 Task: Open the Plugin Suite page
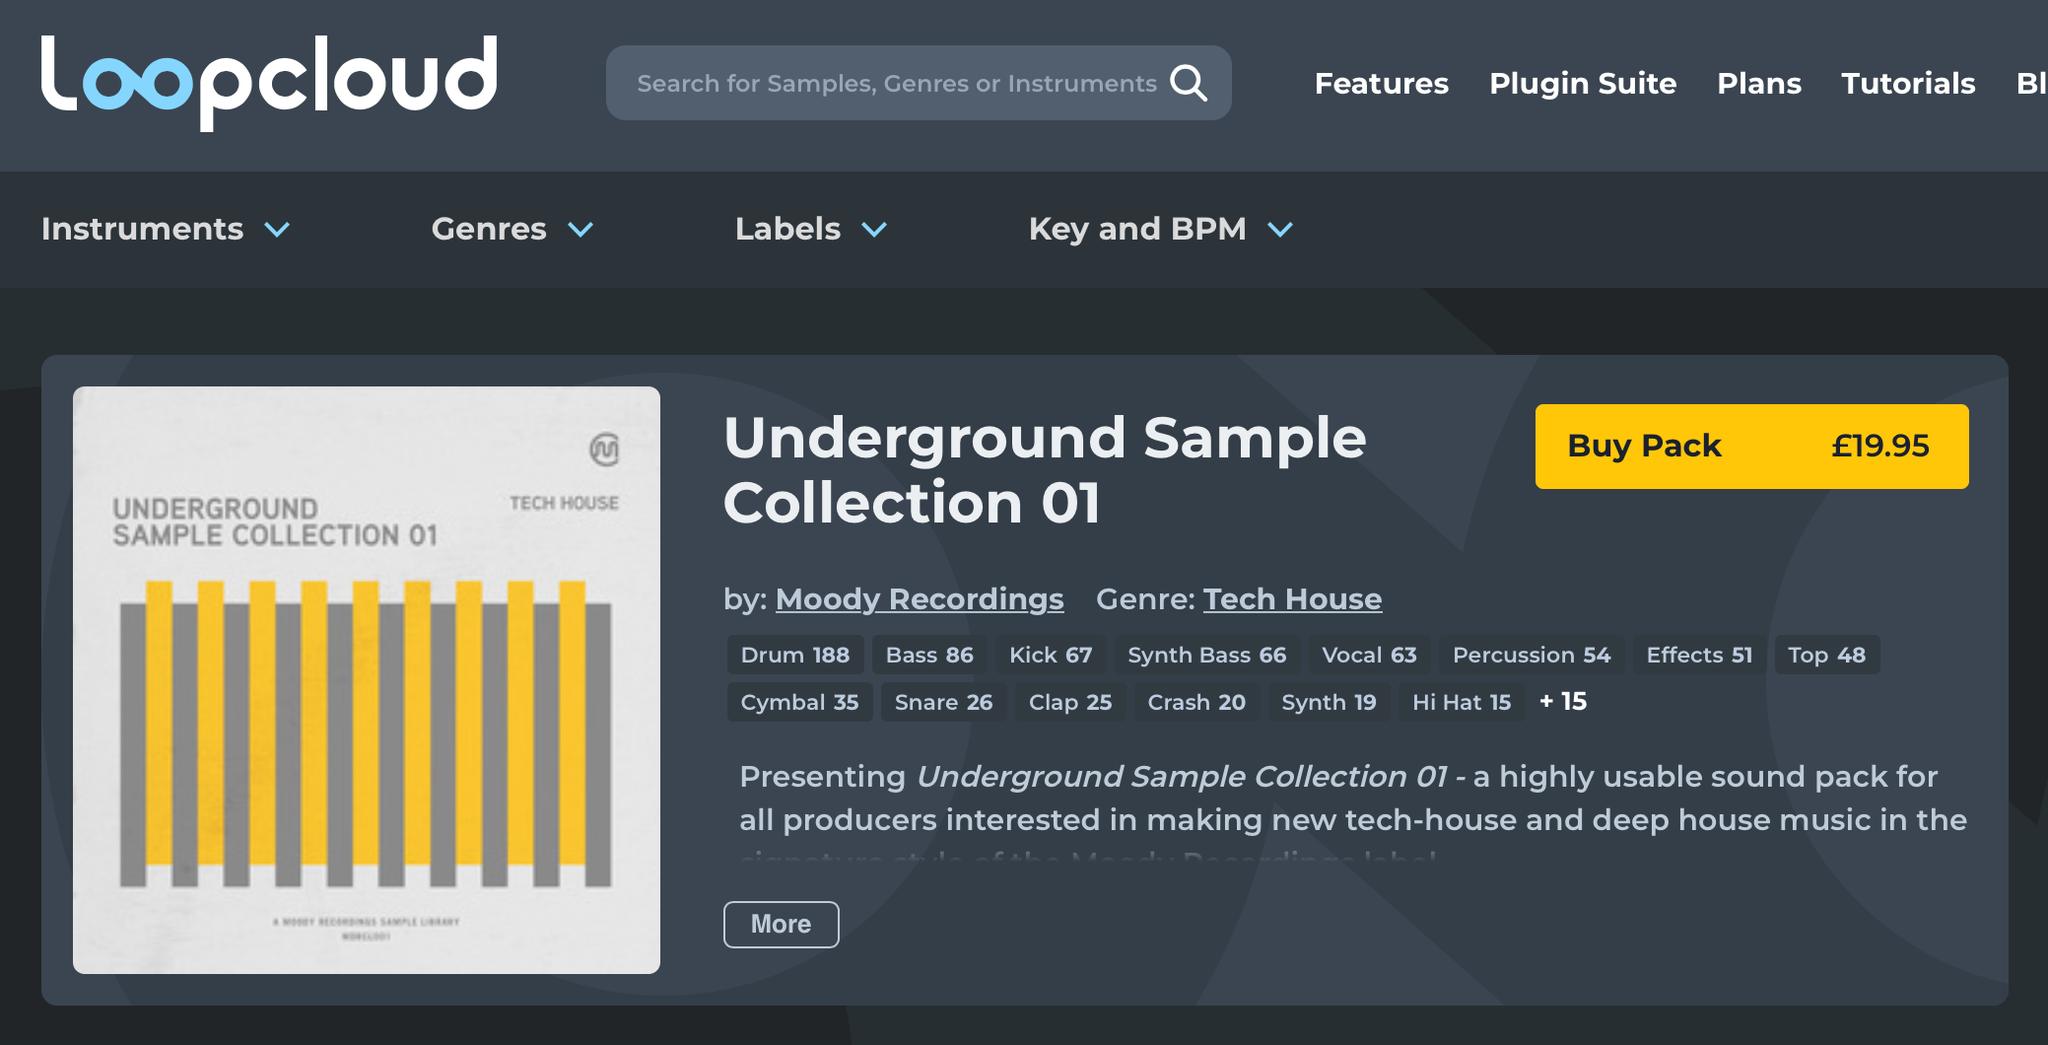[1582, 83]
